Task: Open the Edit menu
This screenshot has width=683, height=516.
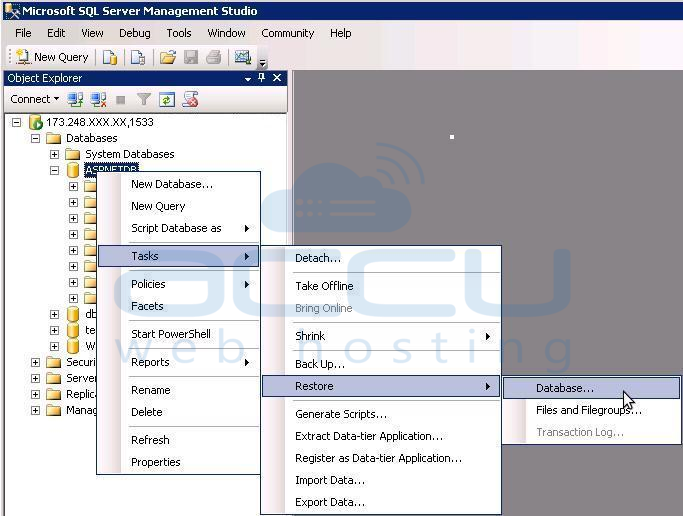Action: (x=56, y=33)
